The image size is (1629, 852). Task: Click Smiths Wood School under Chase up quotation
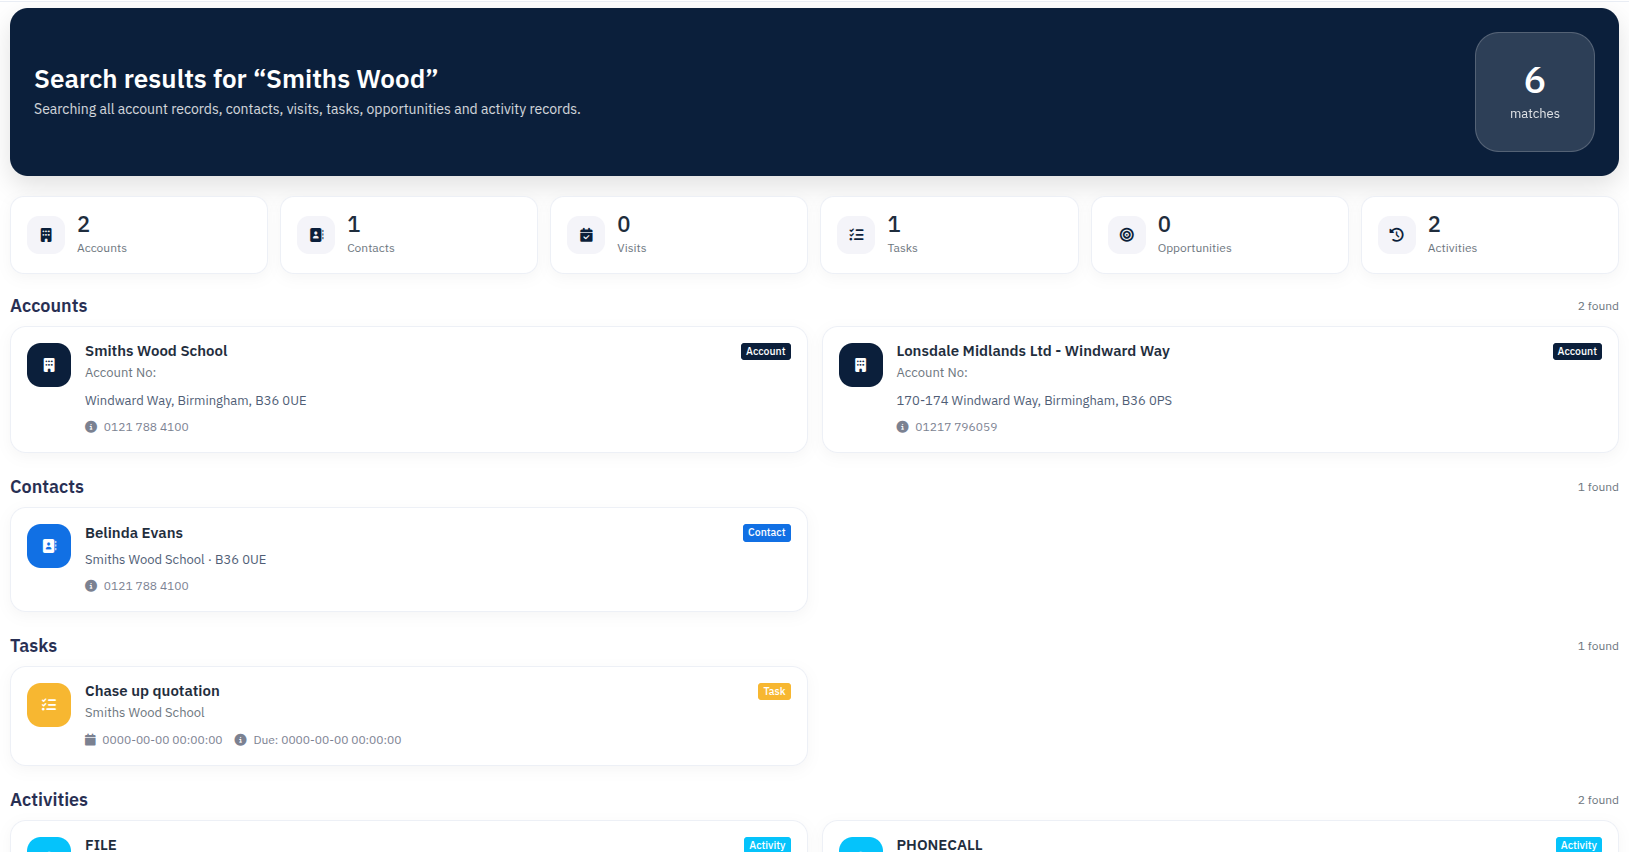145,713
